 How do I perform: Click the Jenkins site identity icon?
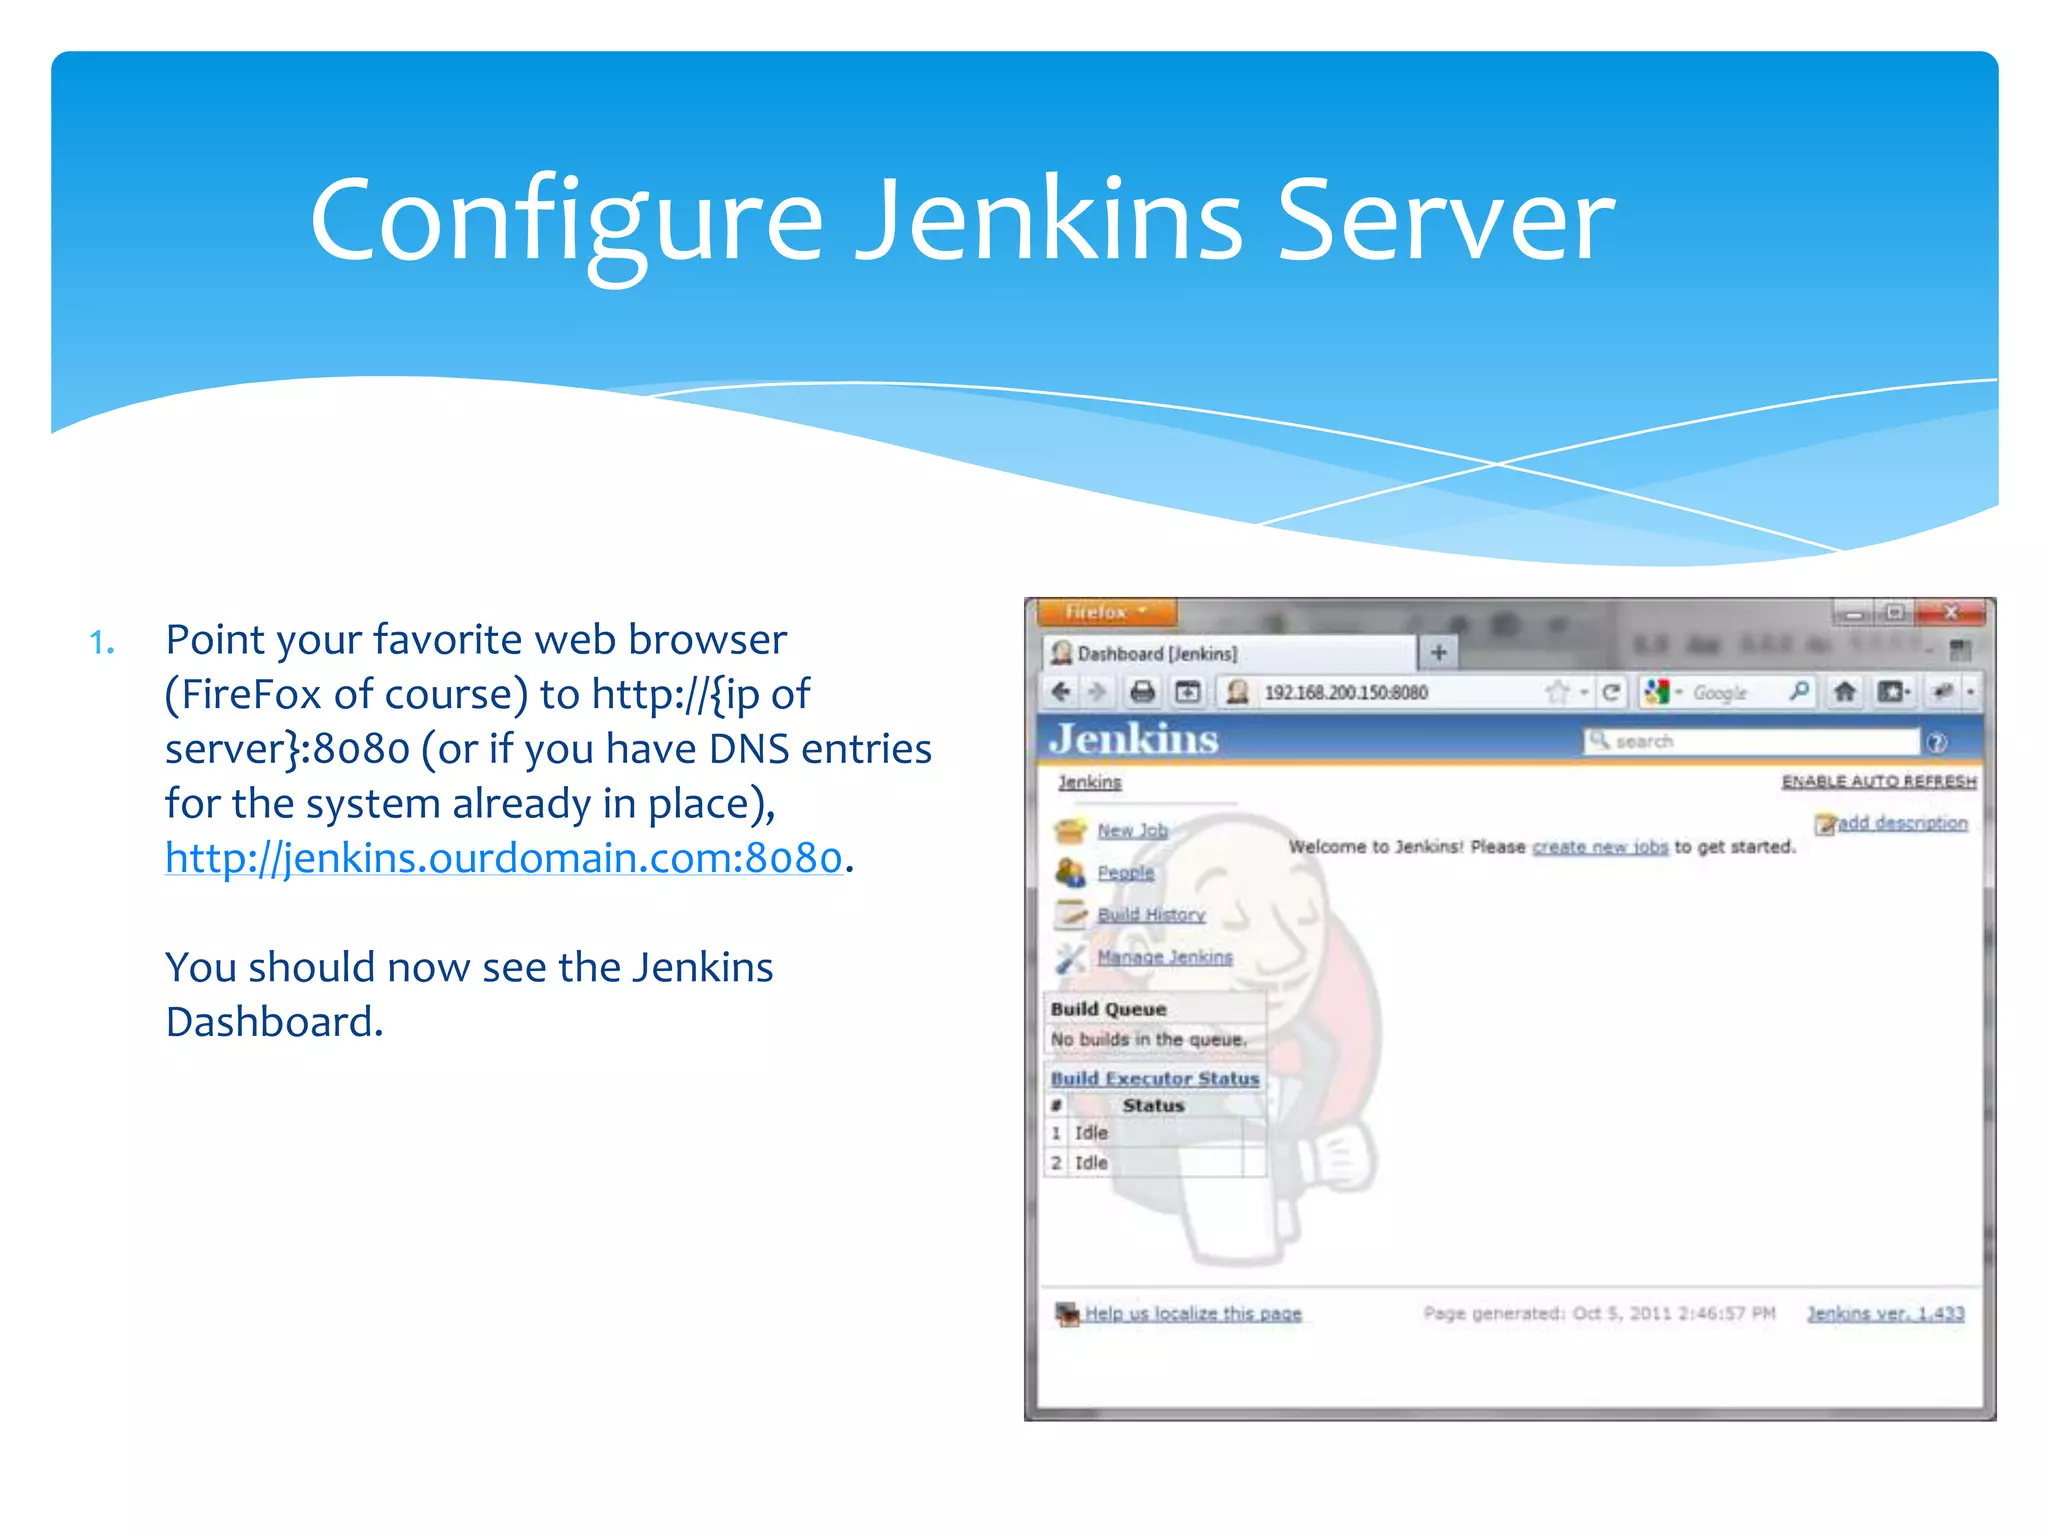tap(1237, 692)
